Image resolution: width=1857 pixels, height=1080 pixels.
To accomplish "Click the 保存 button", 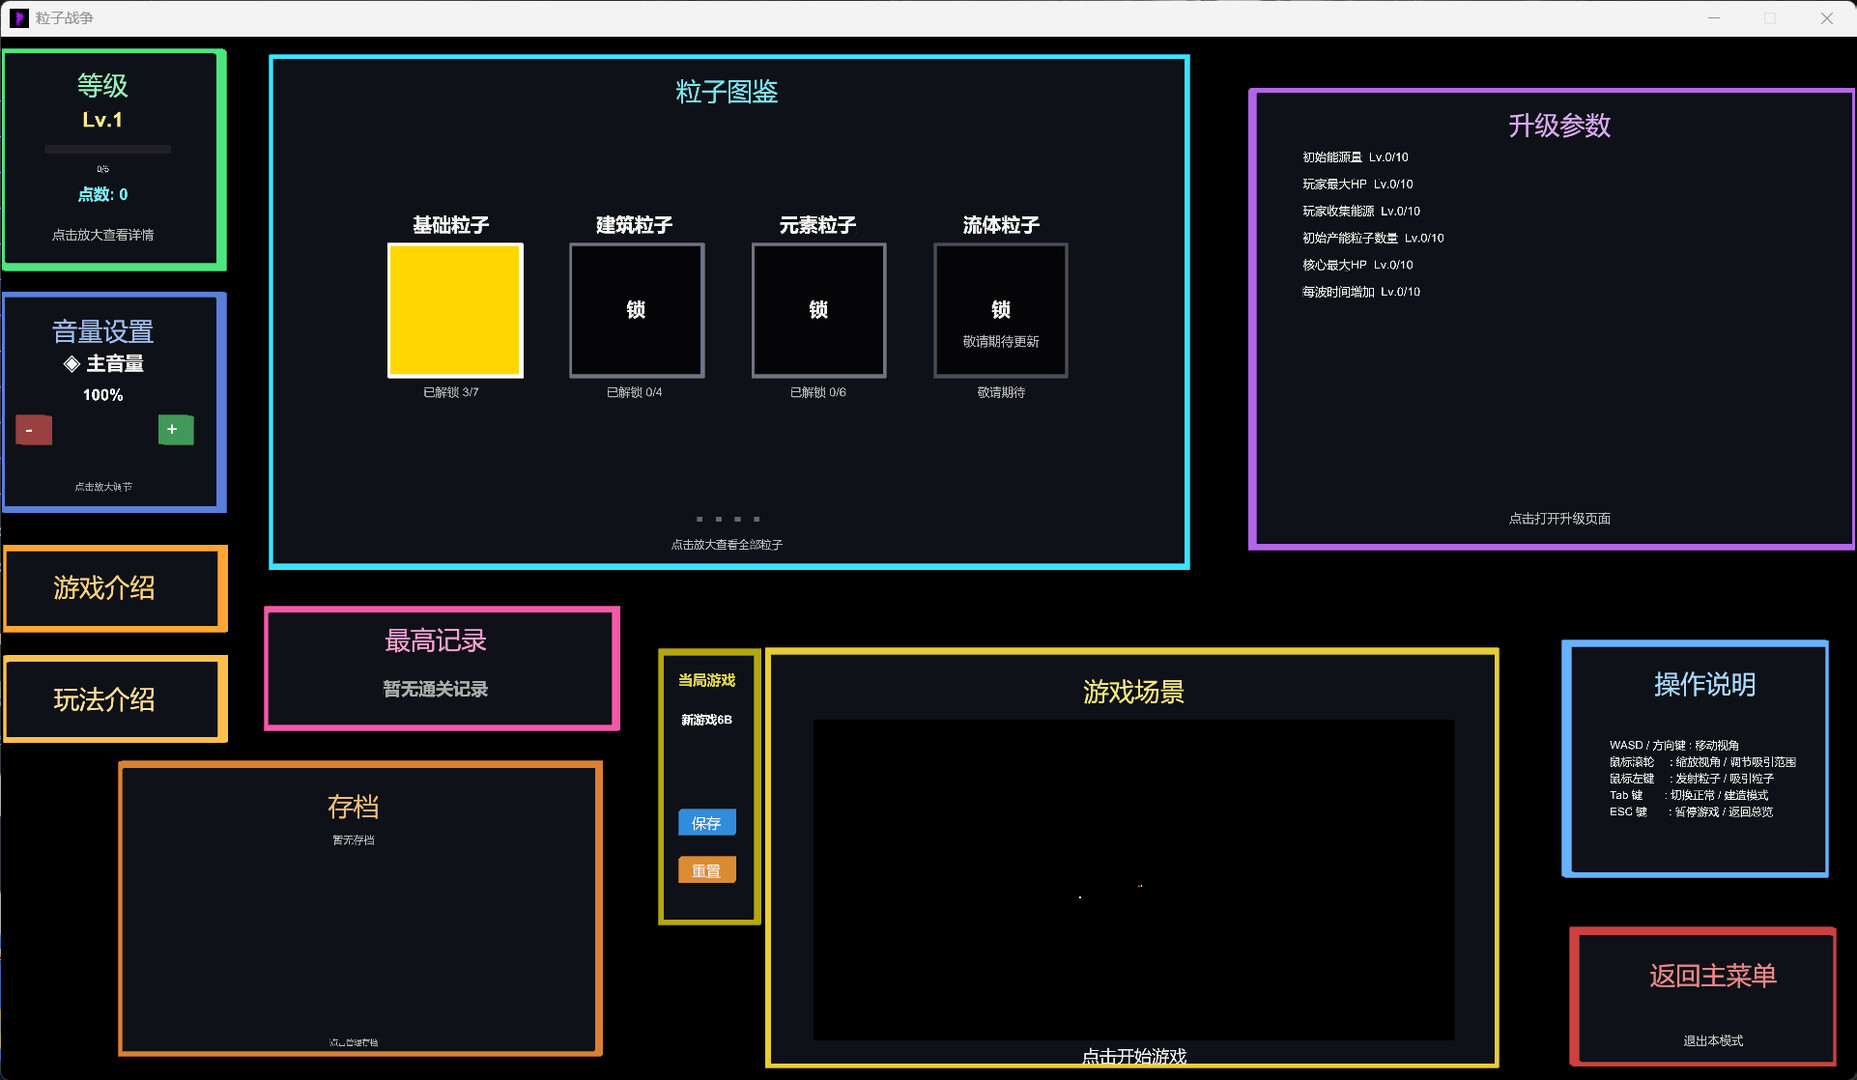I will pos(707,822).
